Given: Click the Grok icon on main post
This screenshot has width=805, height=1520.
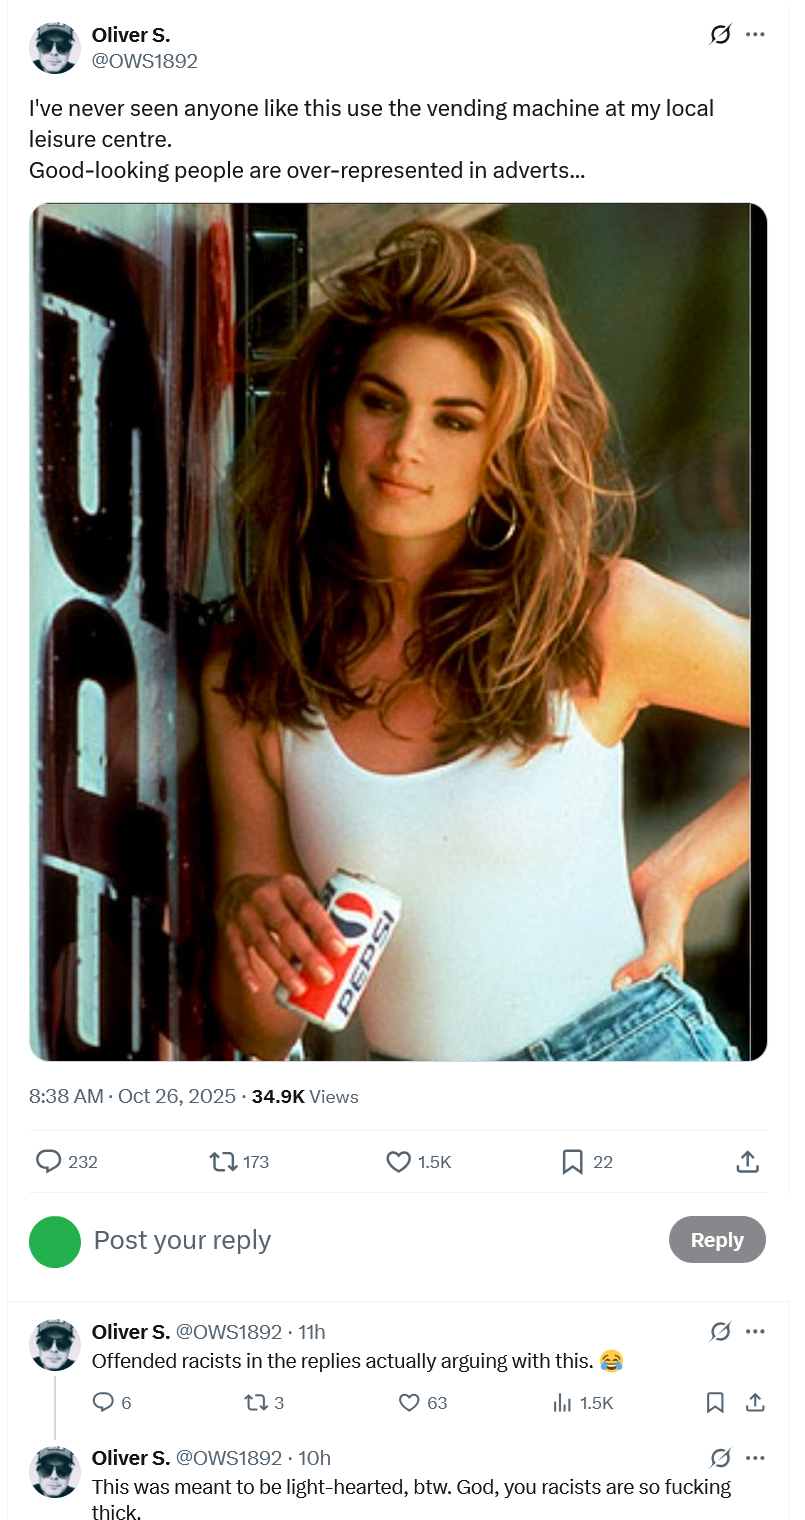Looking at the screenshot, I should point(720,35).
